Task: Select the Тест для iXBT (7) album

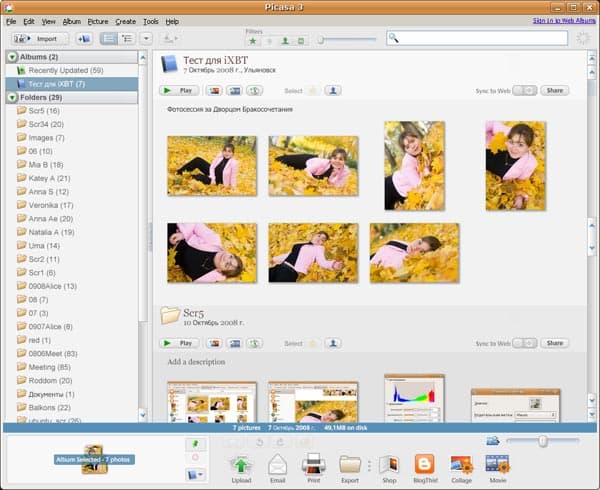Action: point(72,84)
